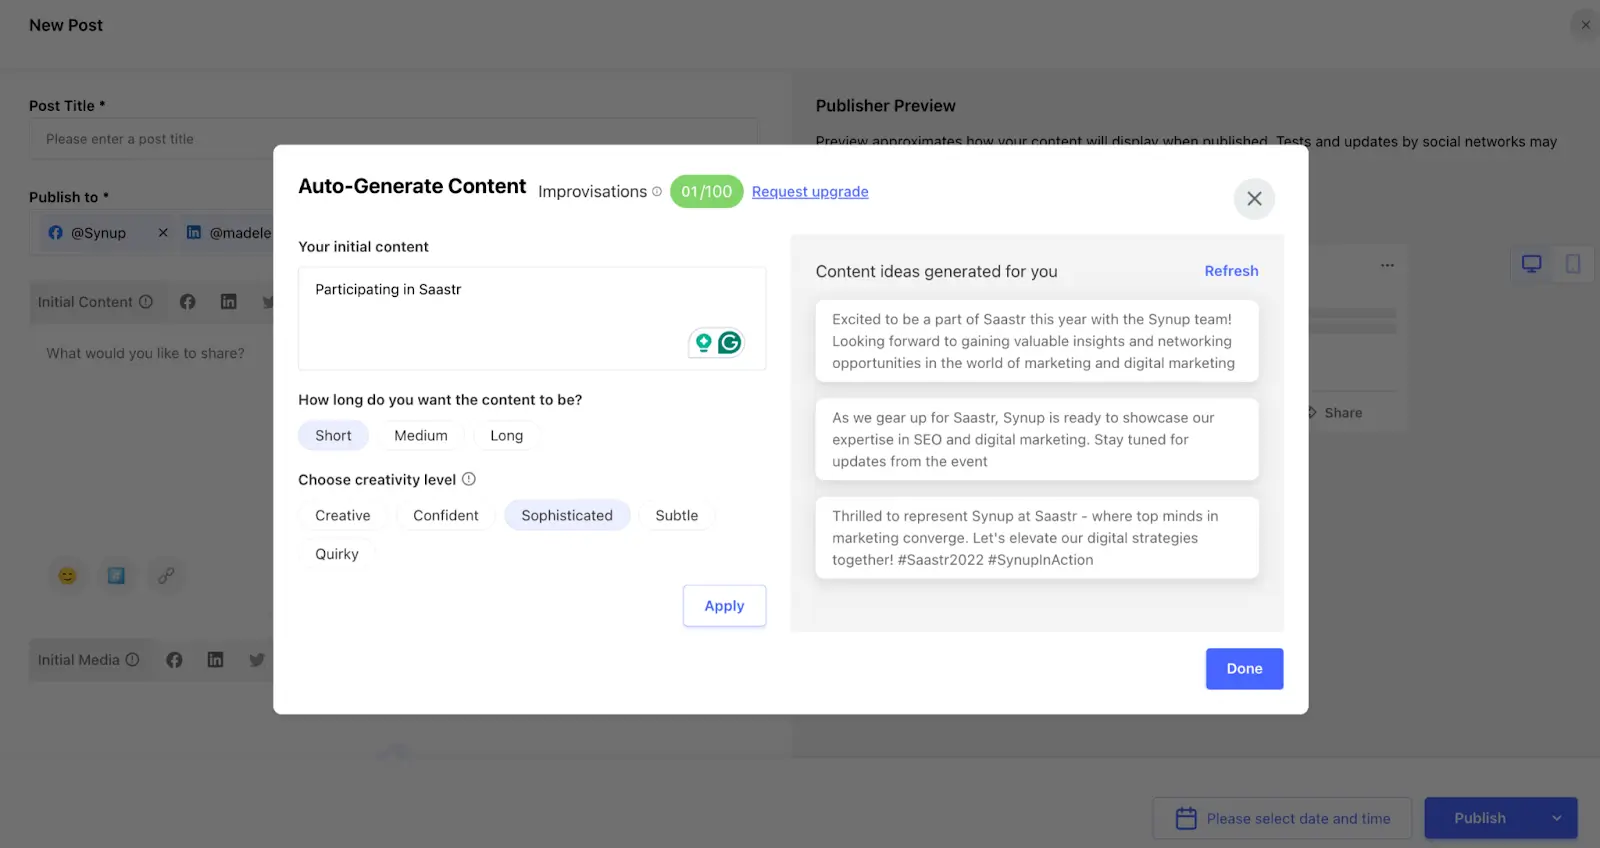Switch to LinkedIn content tab
This screenshot has width=1600, height=848.
pyautogui.click(x=229, y=302)
